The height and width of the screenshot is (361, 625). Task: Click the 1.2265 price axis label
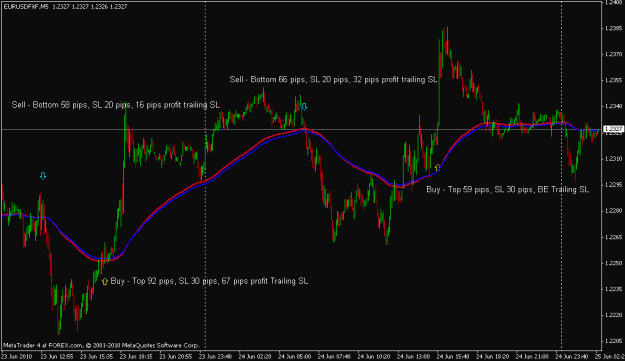614,237
